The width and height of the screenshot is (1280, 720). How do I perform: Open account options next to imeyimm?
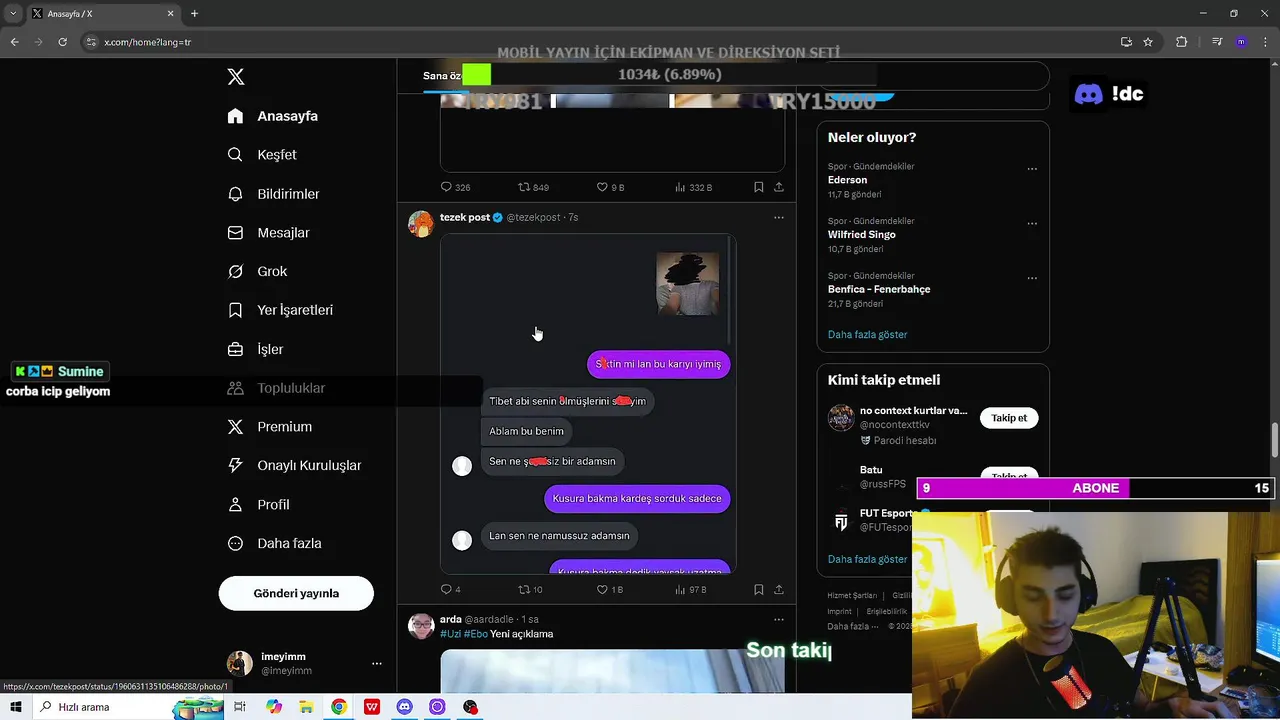tap(377, 663)
